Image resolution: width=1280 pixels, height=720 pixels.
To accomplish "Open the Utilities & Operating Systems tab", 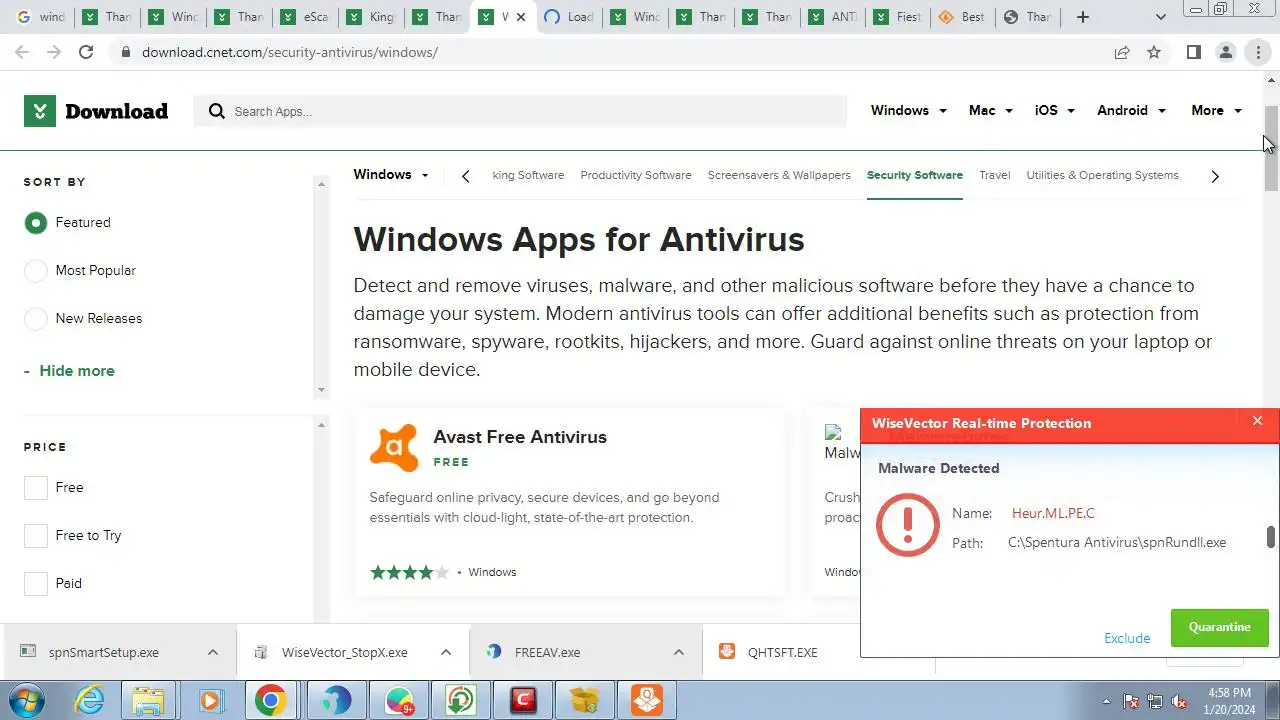I will [1102, 175].
